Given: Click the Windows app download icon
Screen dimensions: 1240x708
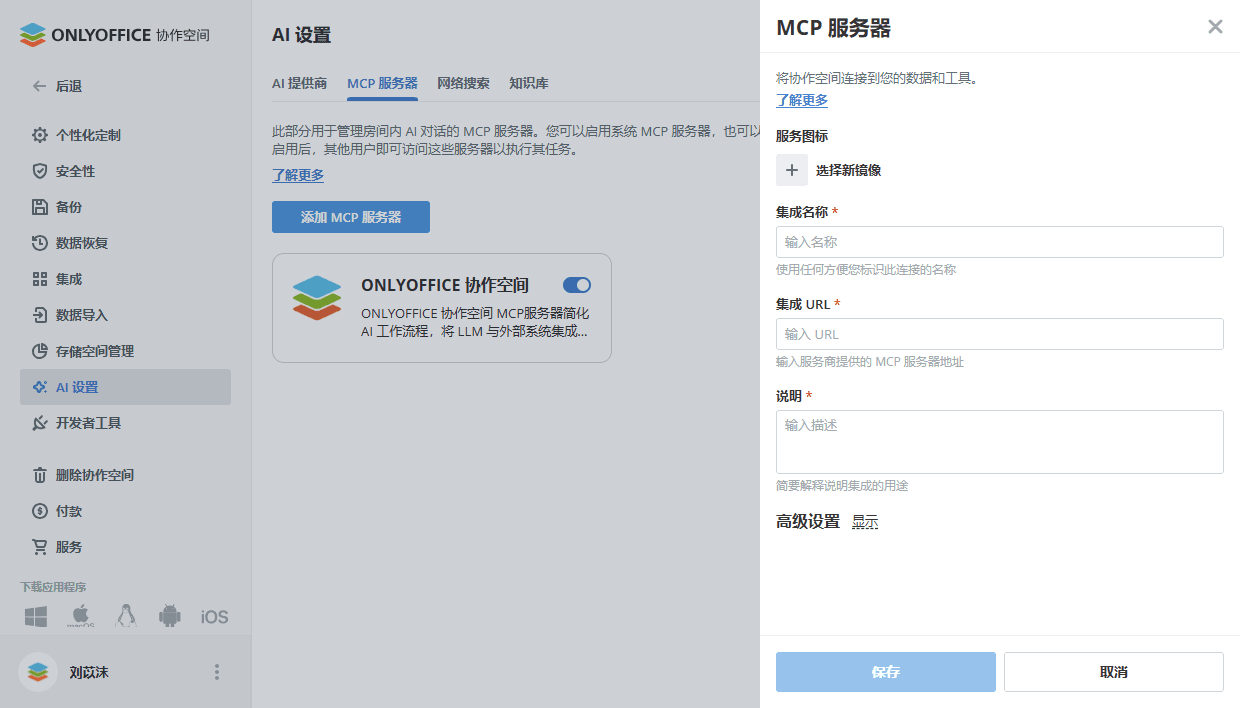Looking at the screenshot, I should point(35,616).
